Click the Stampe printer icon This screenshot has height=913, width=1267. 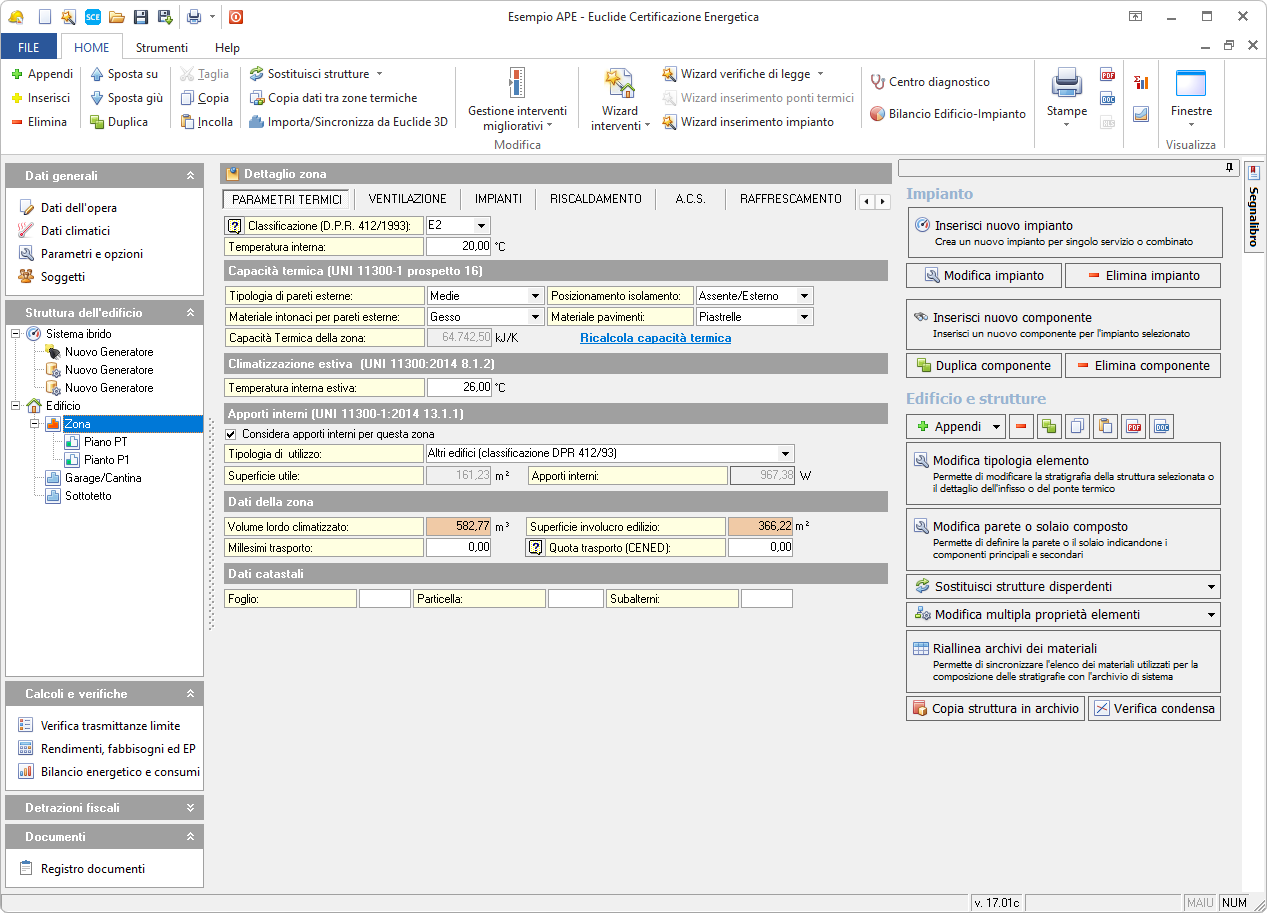click(1066, 84)
